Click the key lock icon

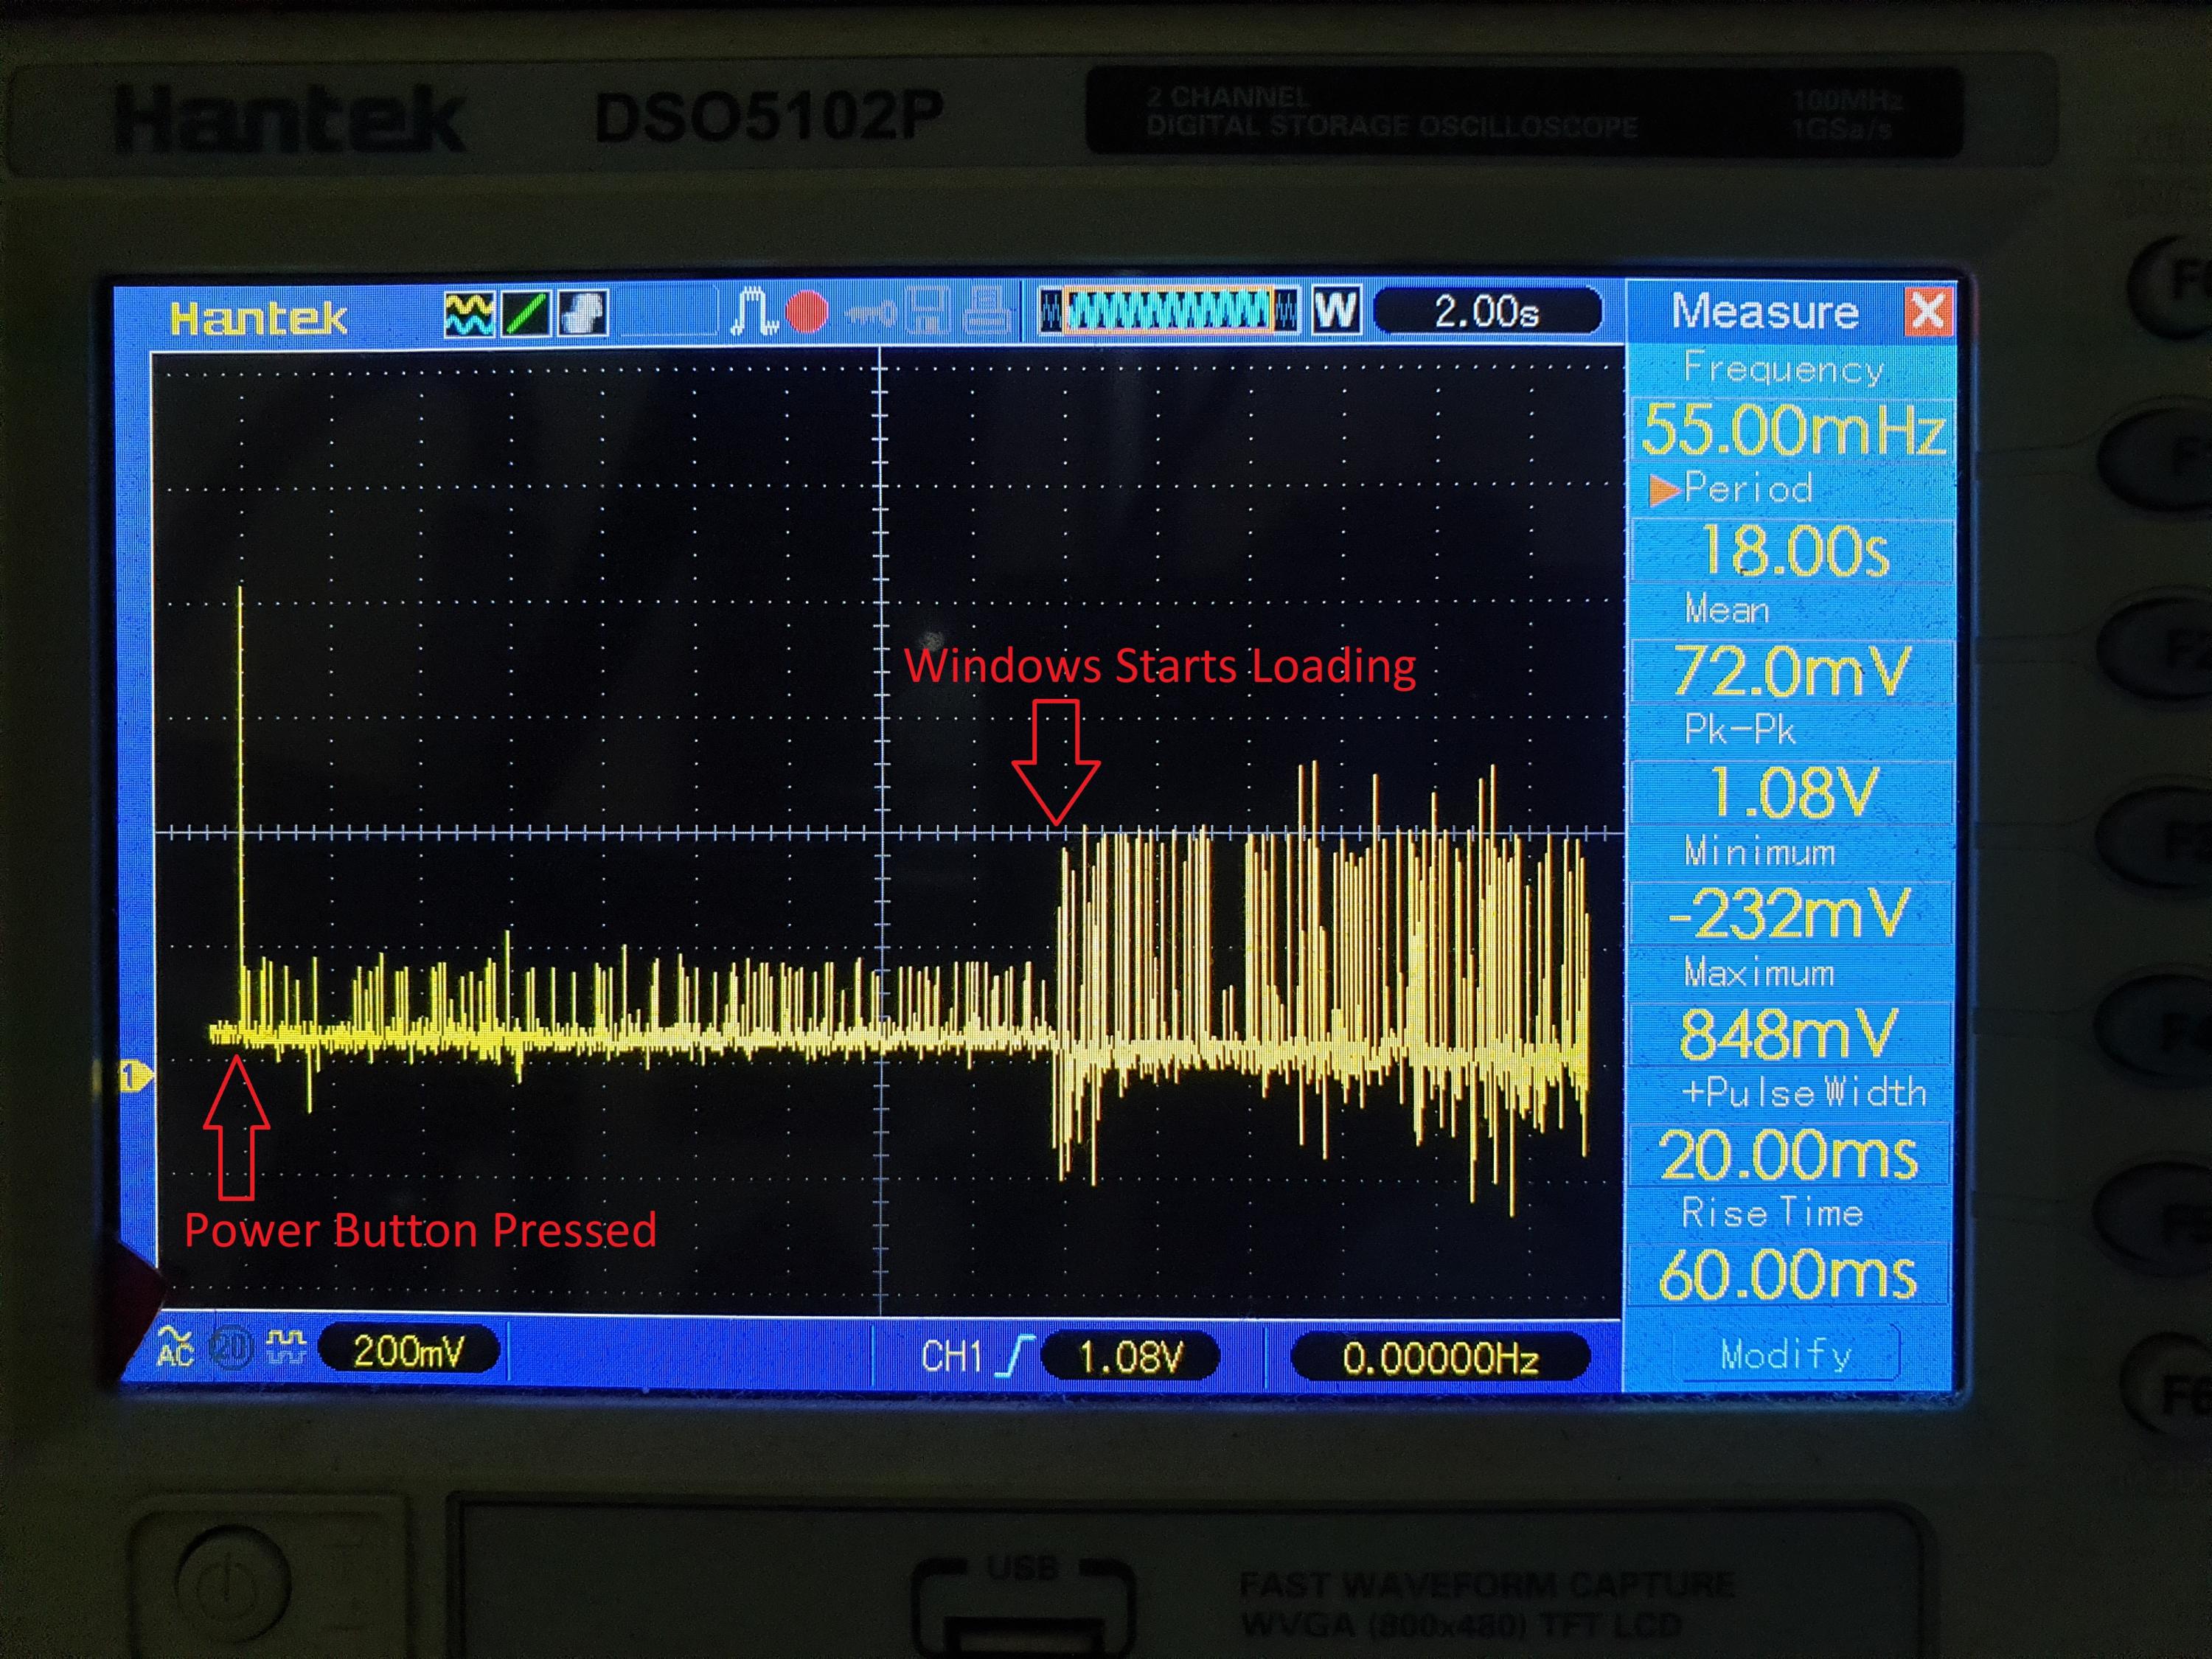point(869,314)
